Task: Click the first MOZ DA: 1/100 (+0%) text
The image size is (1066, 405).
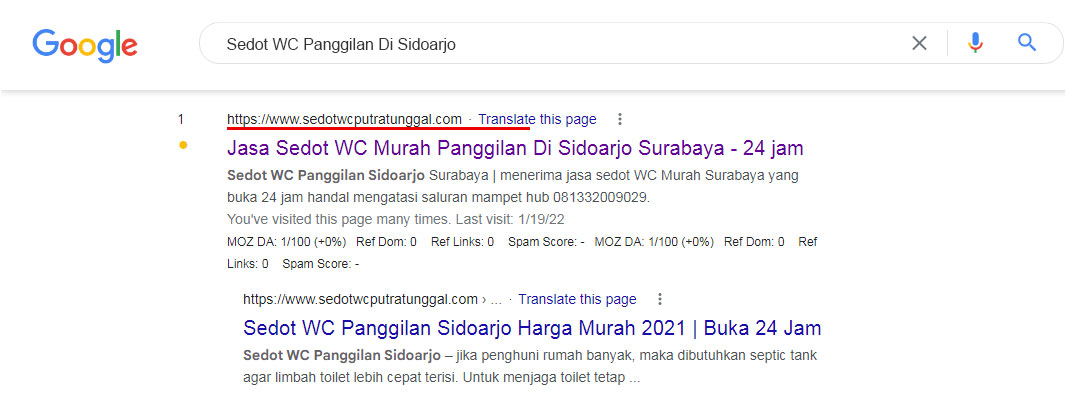Action: pos(287,241)
